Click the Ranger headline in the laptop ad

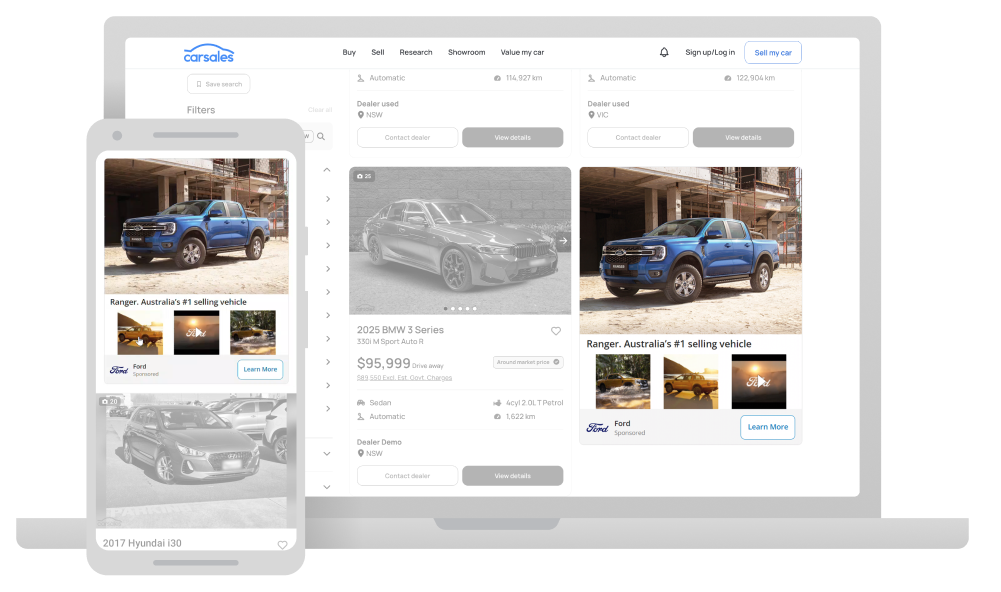pyautogui.click(x=669, y=344)
